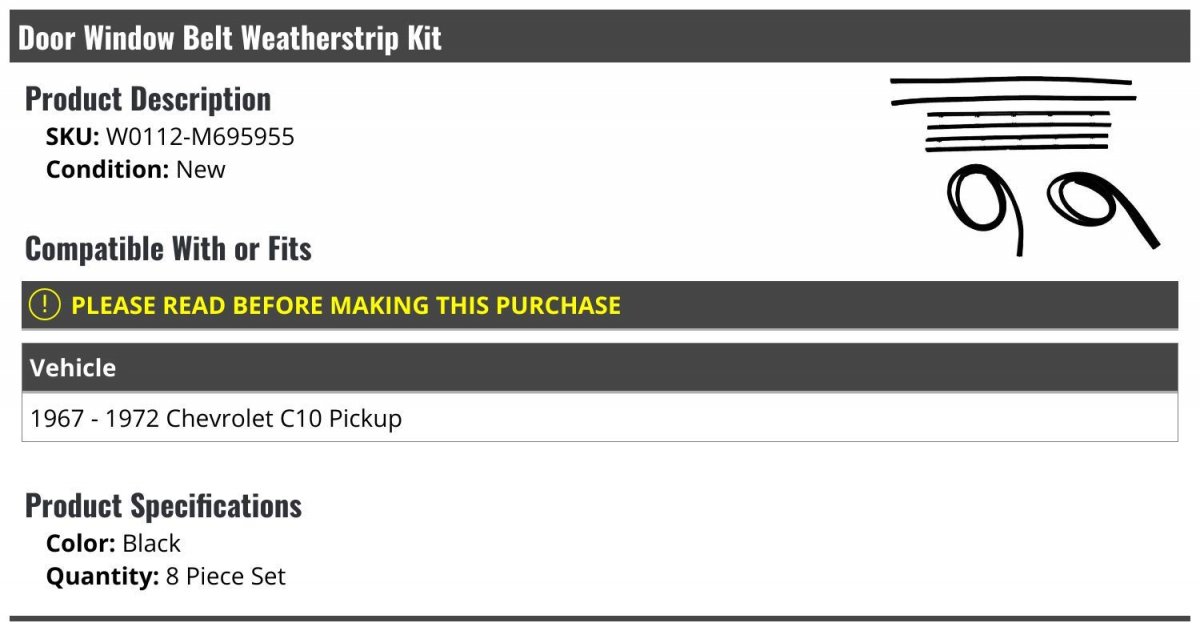This screenshot has height=631, width=1200.
Task: Click the Color: Black specification
Action: [113, 544]
